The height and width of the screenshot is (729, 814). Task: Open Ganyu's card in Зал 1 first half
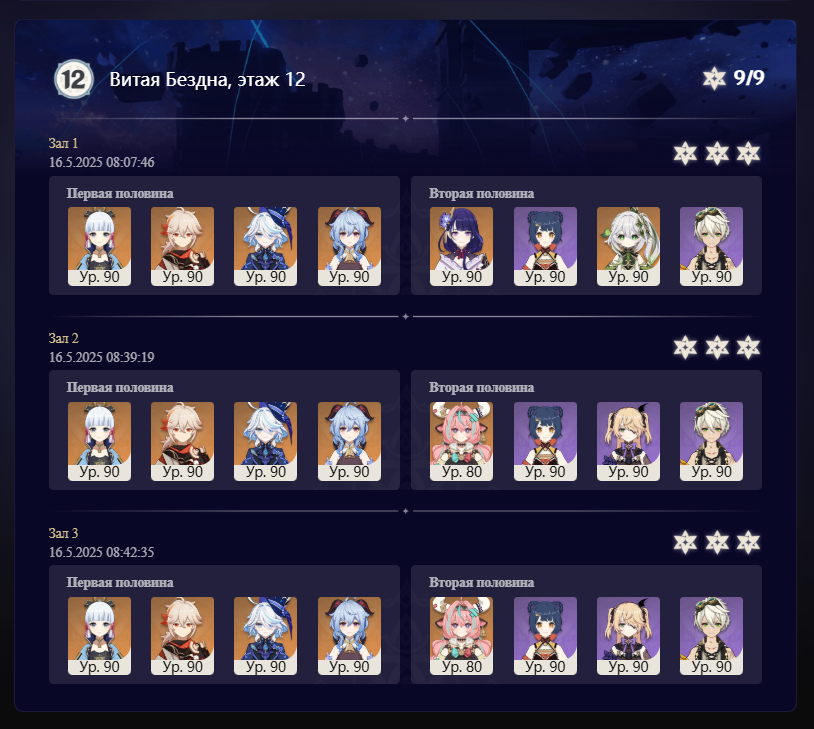click(349, 246)
